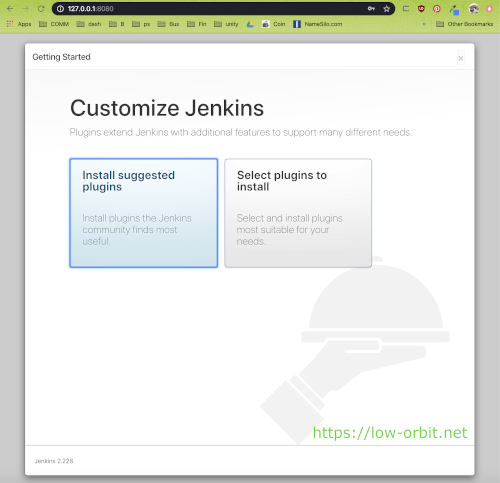This screenshot has height=483, width=500.
Task: Click the cast extension icon
Action: point(406,9)
